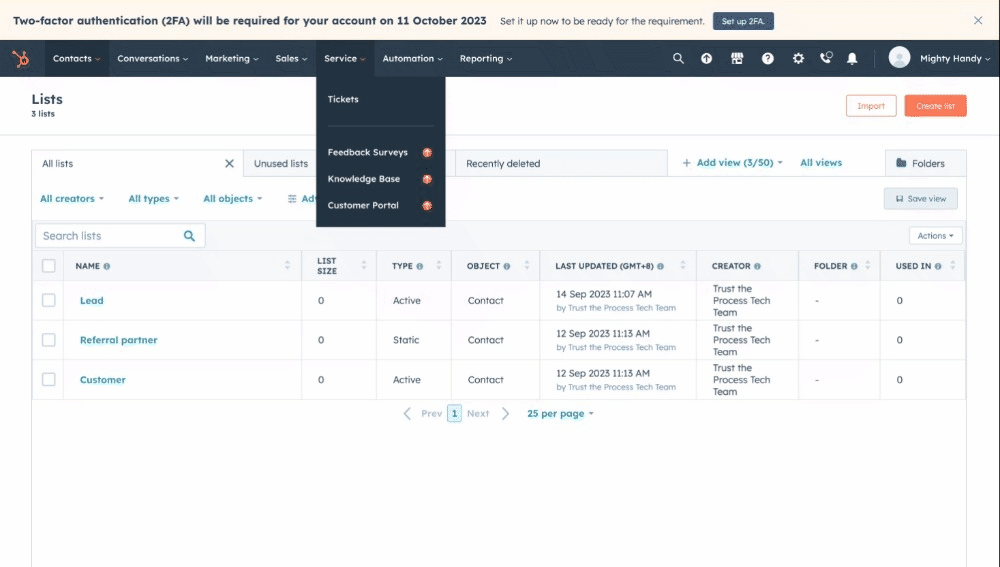
Task: Open the settings gear icon
Action: [798, 59]
